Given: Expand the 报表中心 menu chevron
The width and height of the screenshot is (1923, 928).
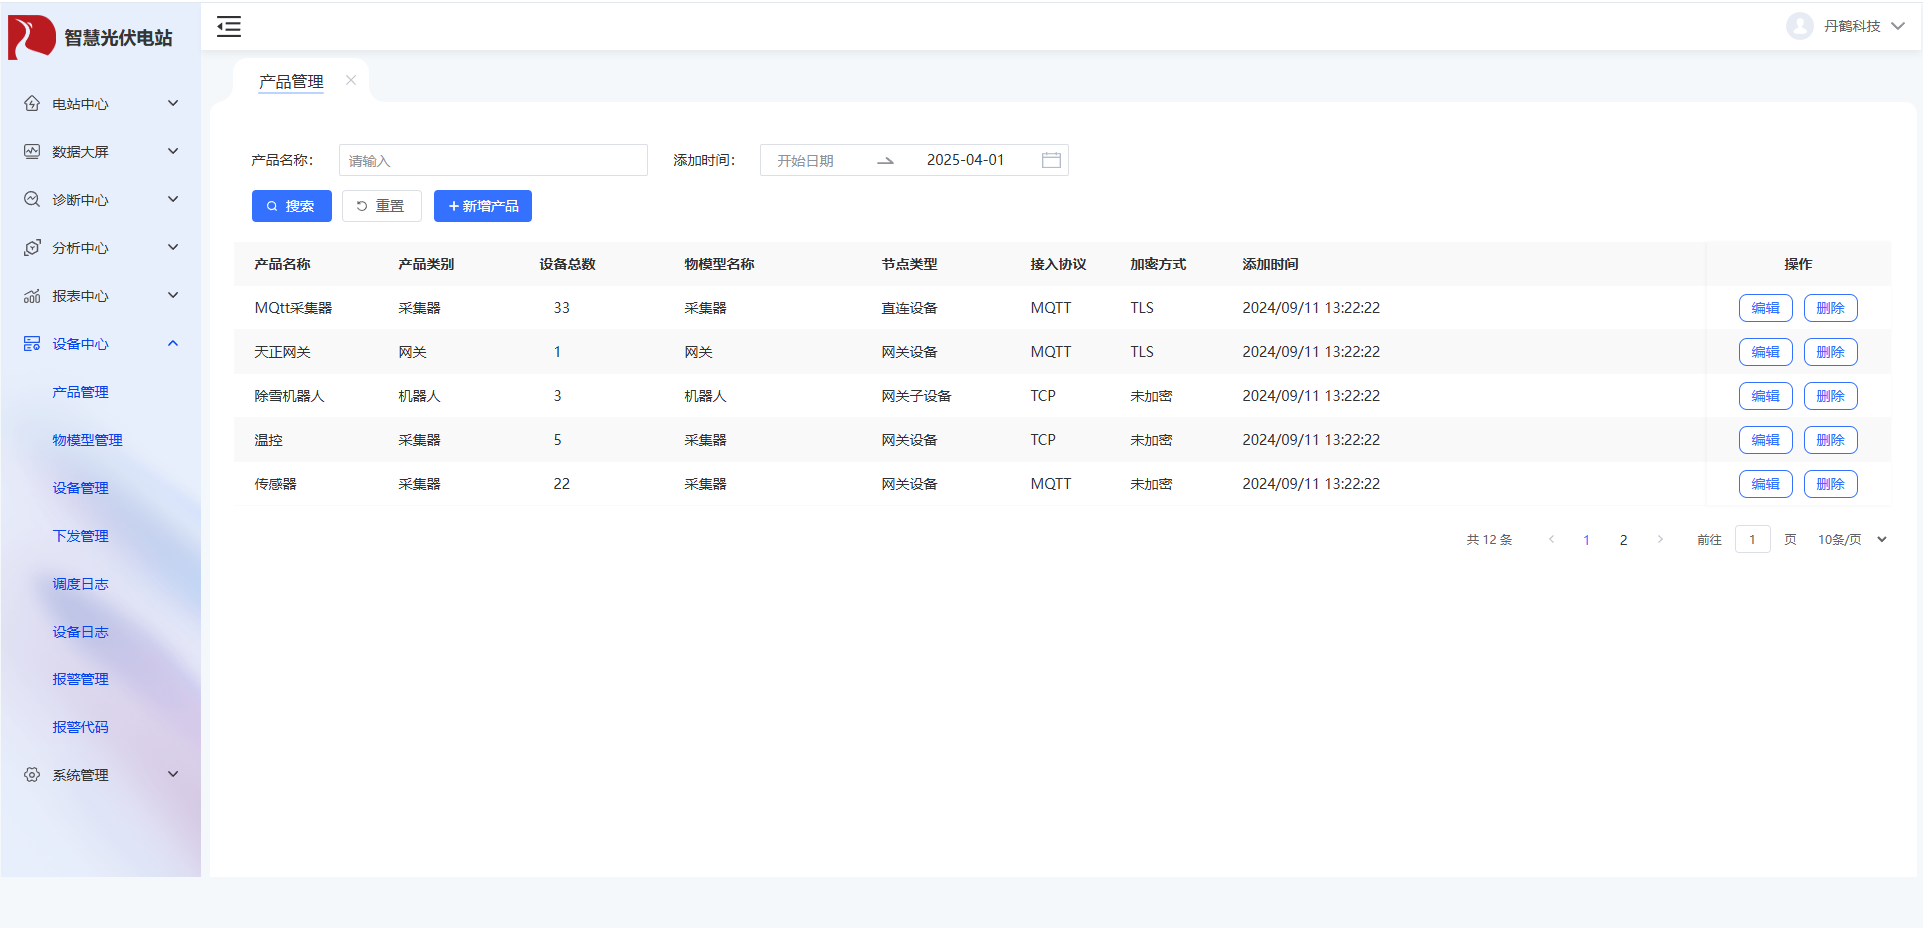Looking at the screenshot, I should tap(173, 295).
